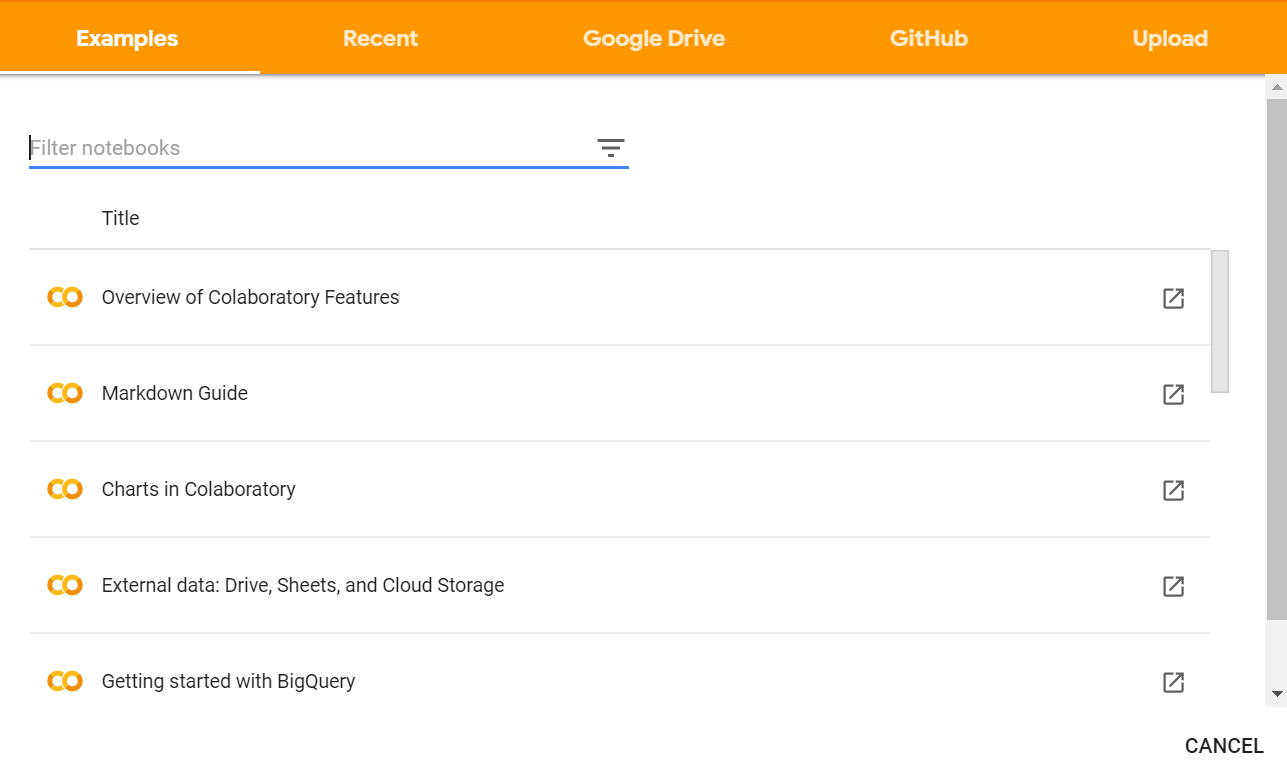Open Markdown Guide in new tab icon
The image size is (1287, 773).
click(1173, 394)
